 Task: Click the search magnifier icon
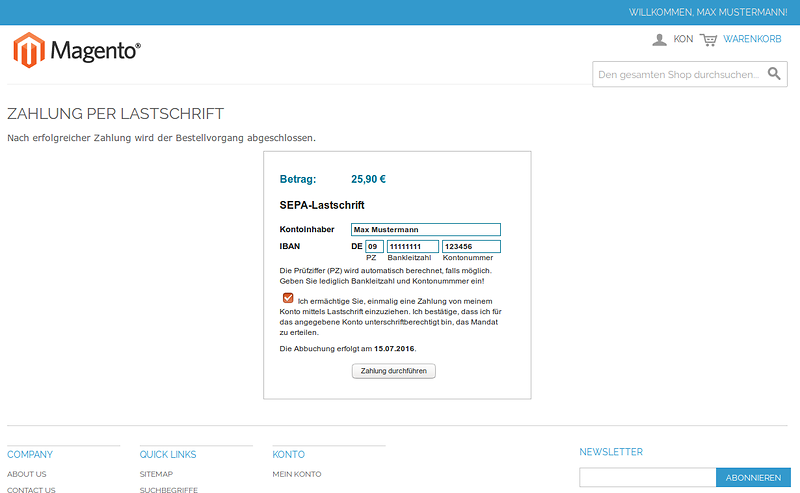(775, 74)
